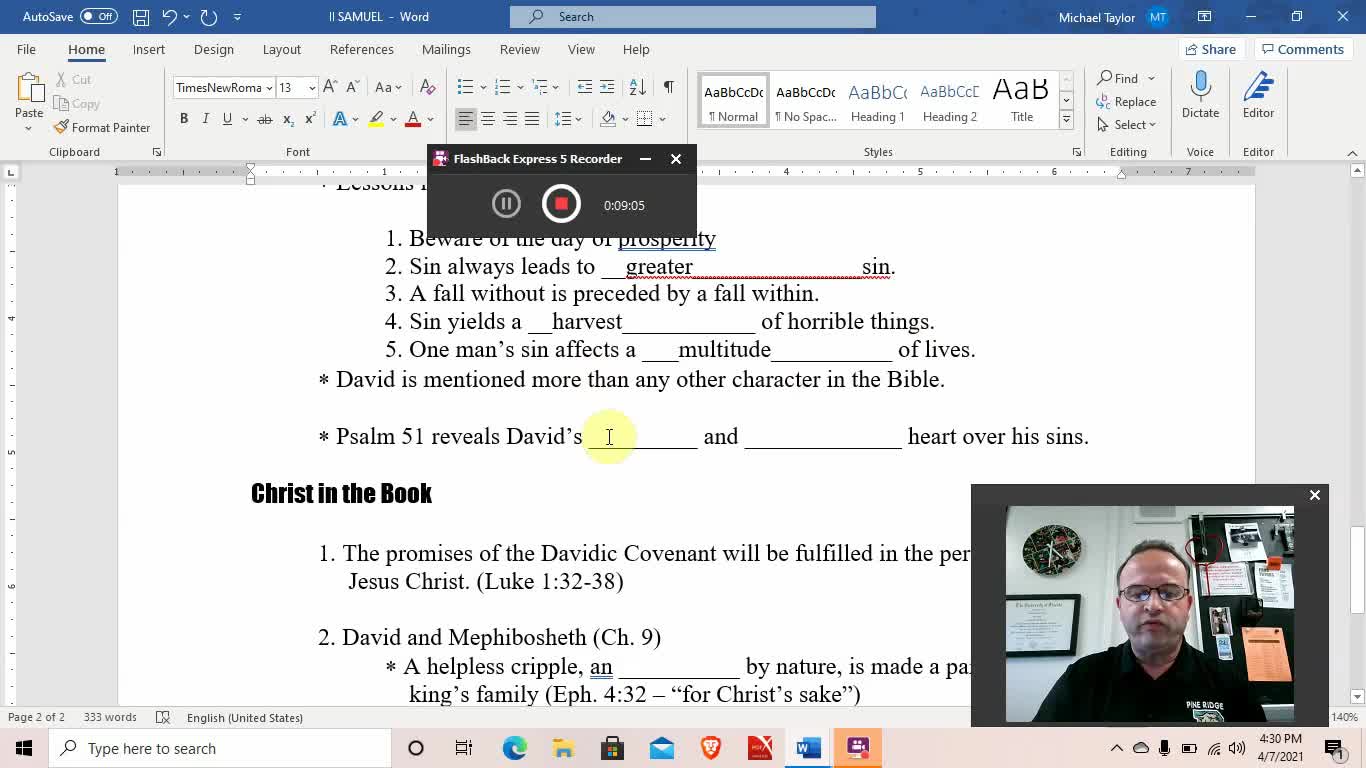Justify the paragraph text
The width and height of the screenshot is (1366, 768).
click(x=532, y=119)
